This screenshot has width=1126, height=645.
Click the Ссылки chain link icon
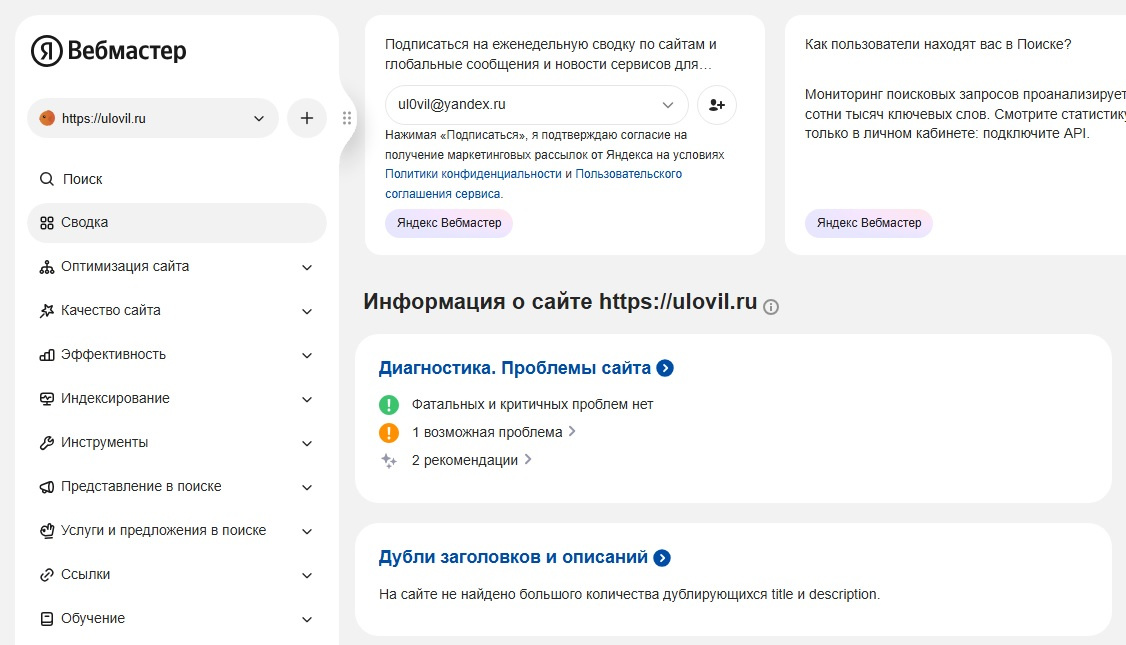[47, 575]
